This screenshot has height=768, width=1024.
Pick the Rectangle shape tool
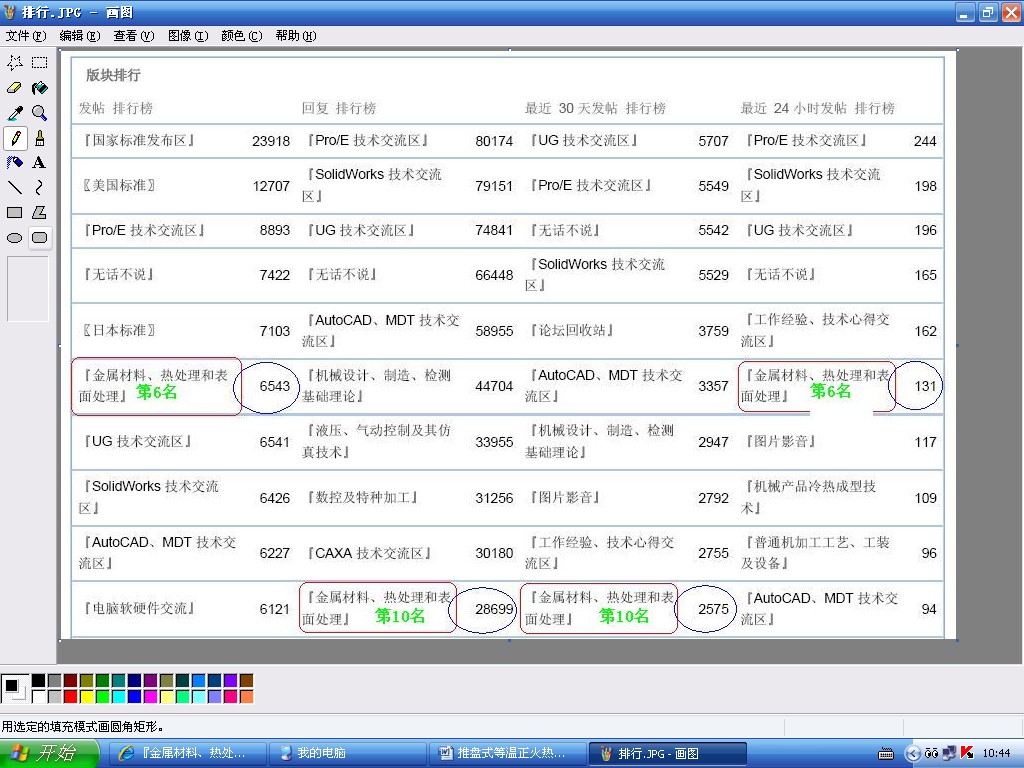pyautogui.click(x=14, y=212)
